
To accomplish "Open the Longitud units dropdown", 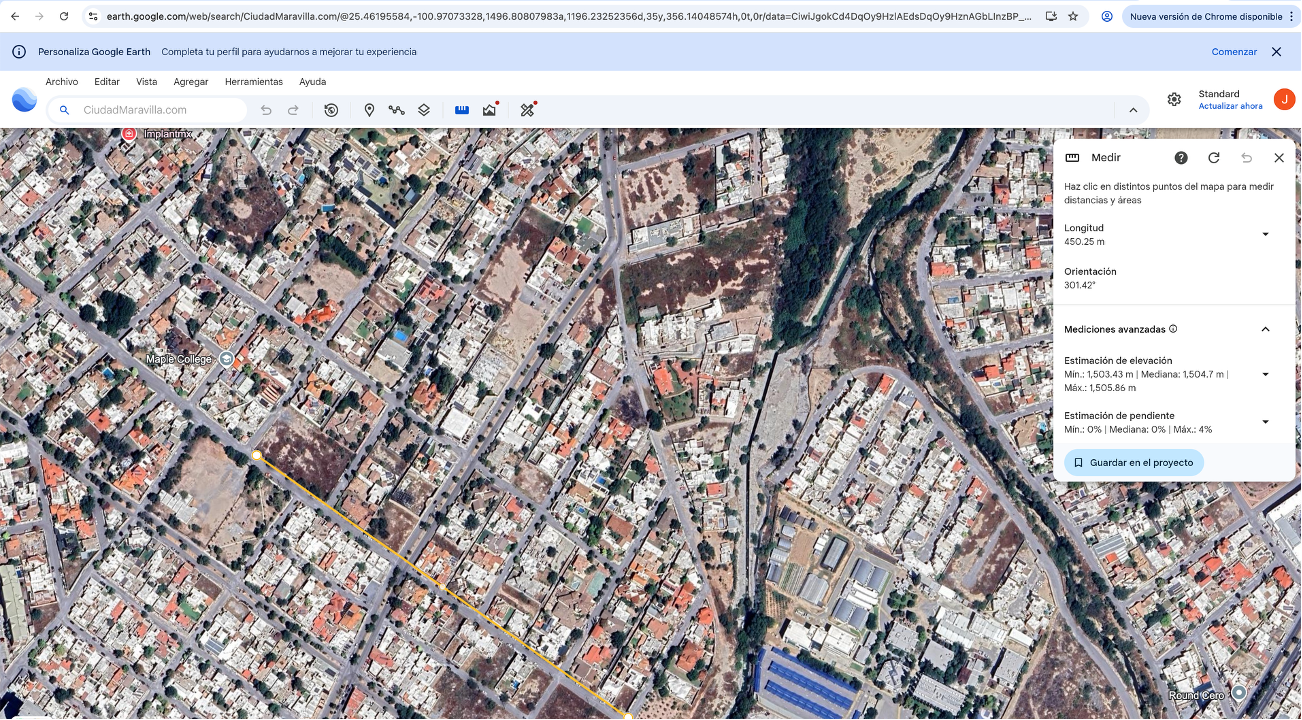I will pyautogui.click(x=1265, y=234).
